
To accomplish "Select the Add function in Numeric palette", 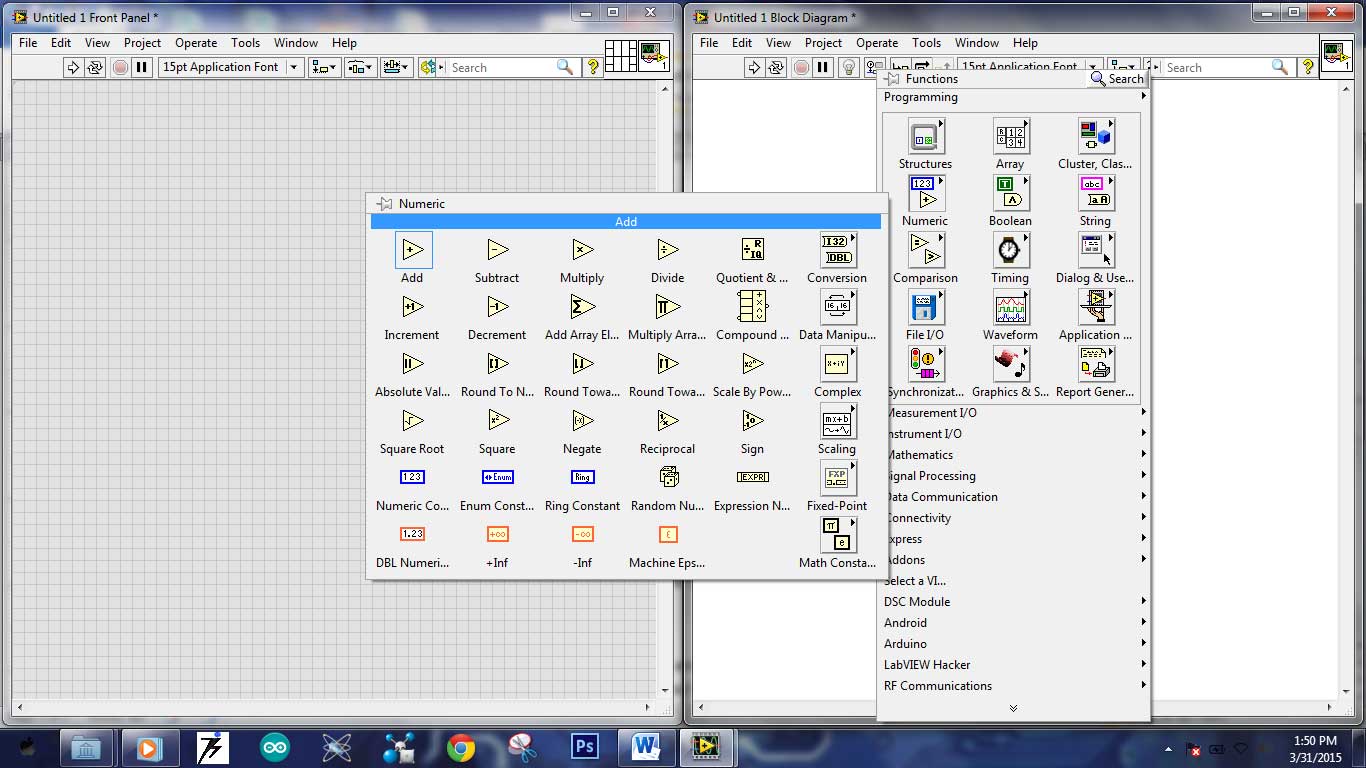I will tap(412, 250).
